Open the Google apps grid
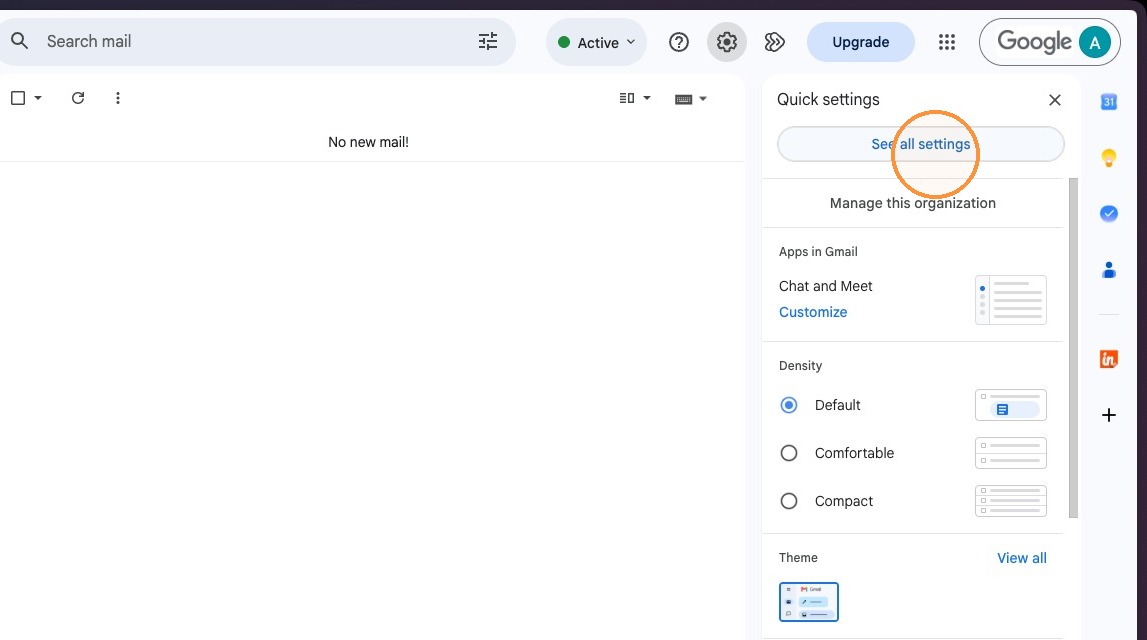The image size is (1147, 640). [x=947, y=42]
